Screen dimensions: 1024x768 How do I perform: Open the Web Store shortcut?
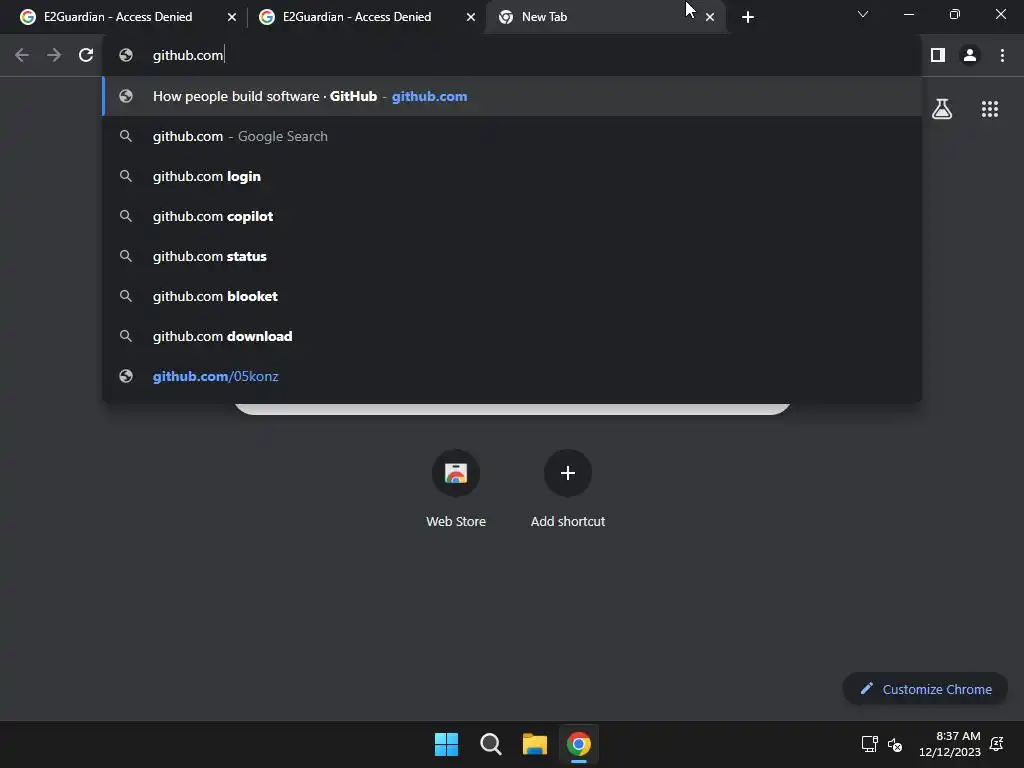click(456, 488)
